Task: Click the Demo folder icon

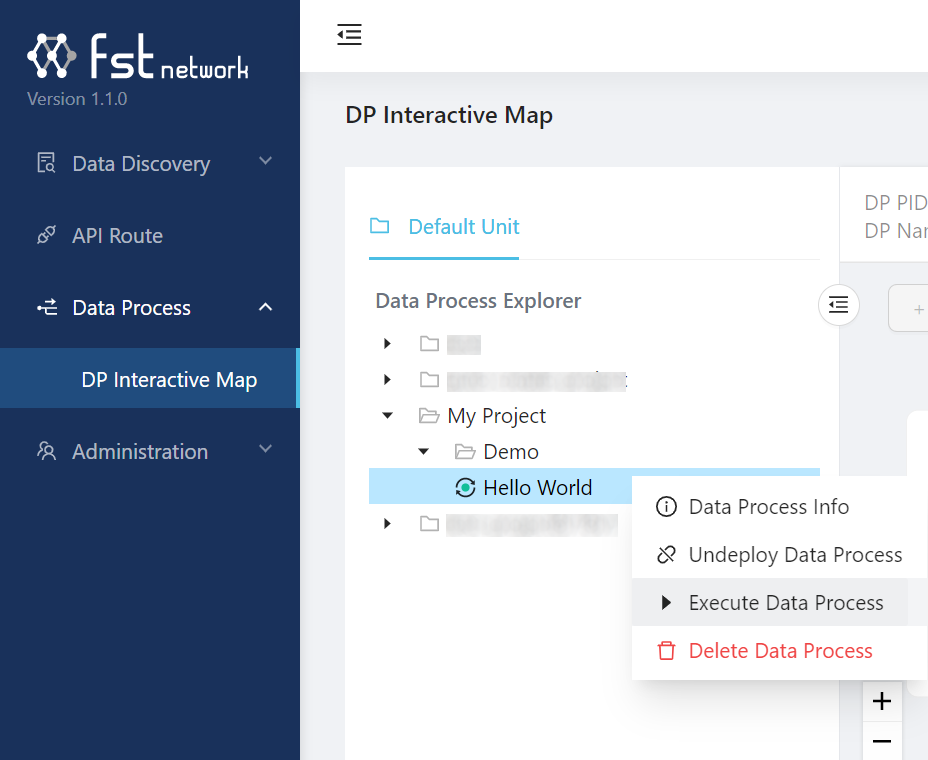Action: 464,452
